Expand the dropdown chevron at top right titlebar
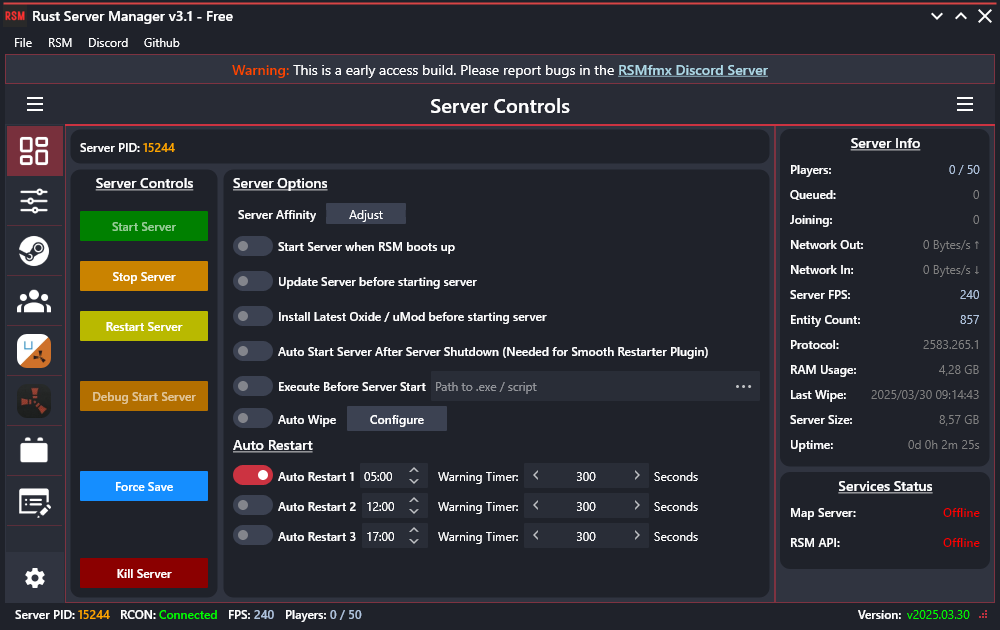 click(936, 16)
